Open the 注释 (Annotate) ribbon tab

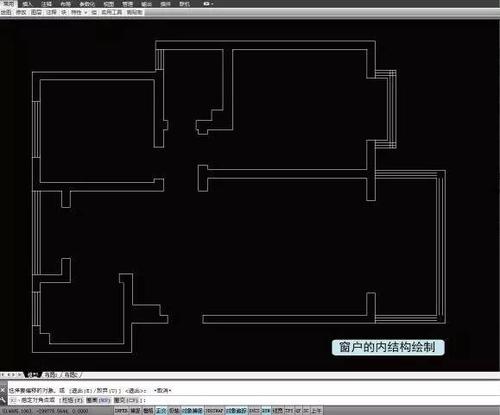tap(46, 4)
